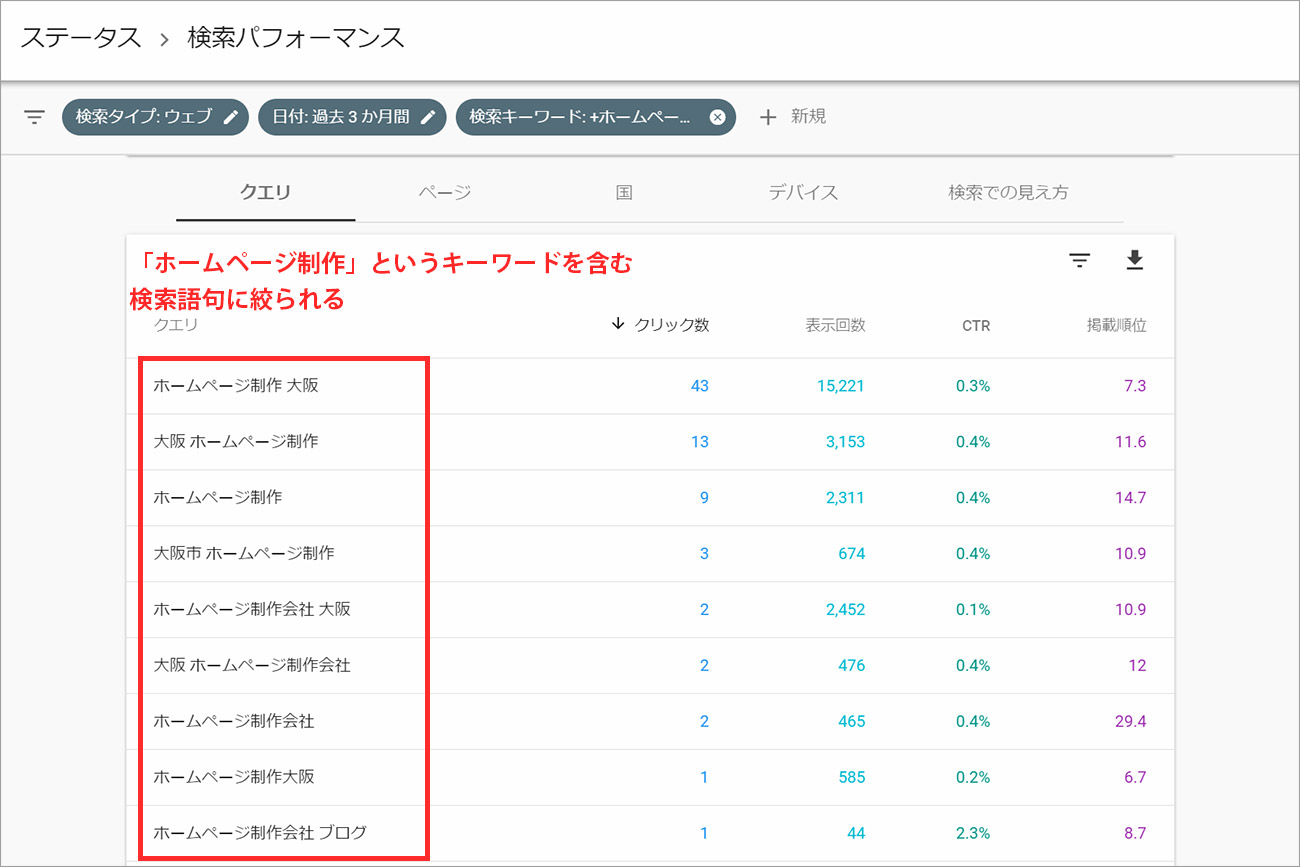Image resolution: width=1300 pixels, height=867 pixels.
Task: Click the CTR value 0.2%
Action: [973, 778]
